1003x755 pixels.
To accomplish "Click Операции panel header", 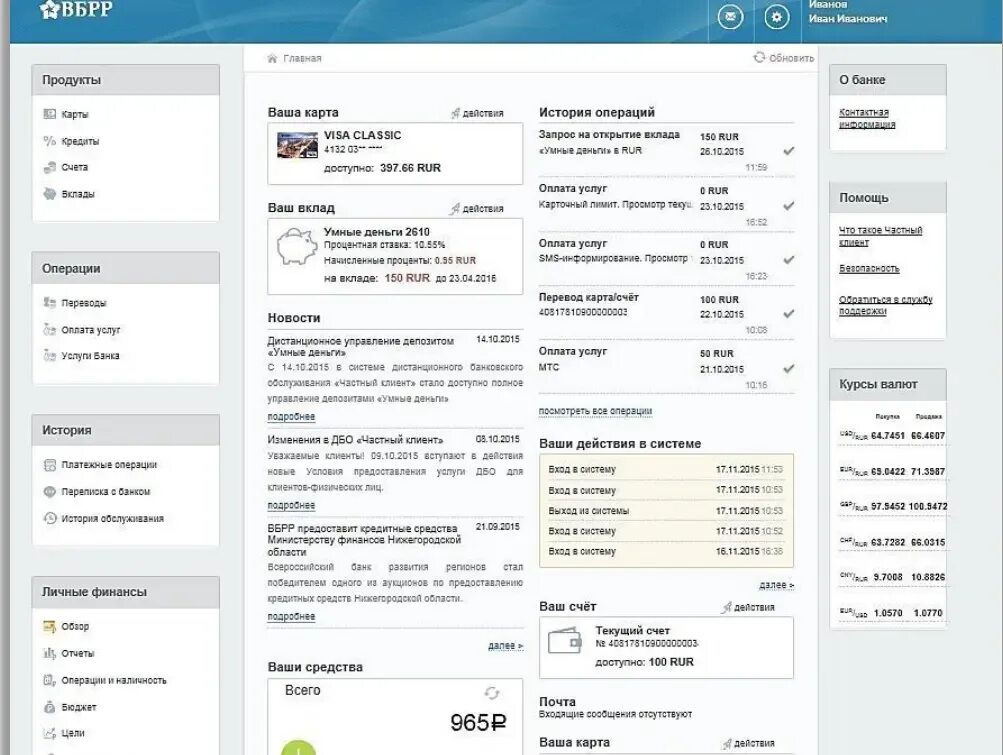I will pyautogui.click(x=125, y=268).
